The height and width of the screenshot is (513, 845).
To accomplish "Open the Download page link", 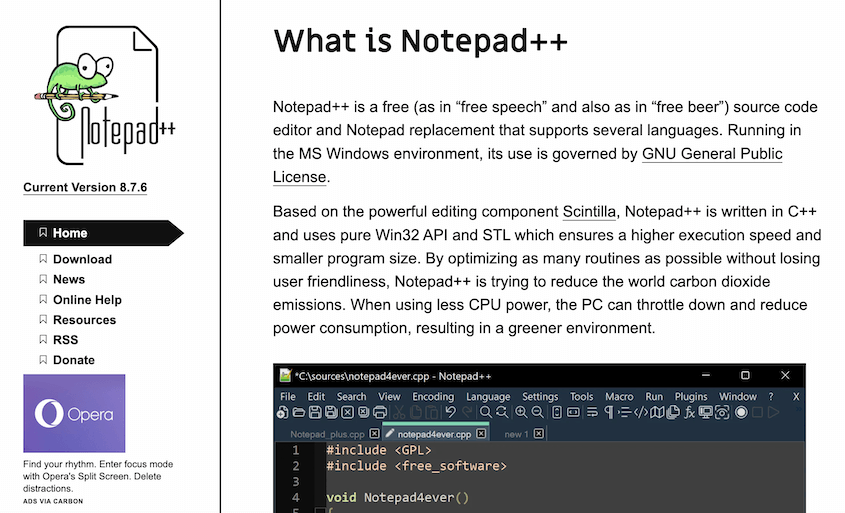I will (x=82, y=259).
